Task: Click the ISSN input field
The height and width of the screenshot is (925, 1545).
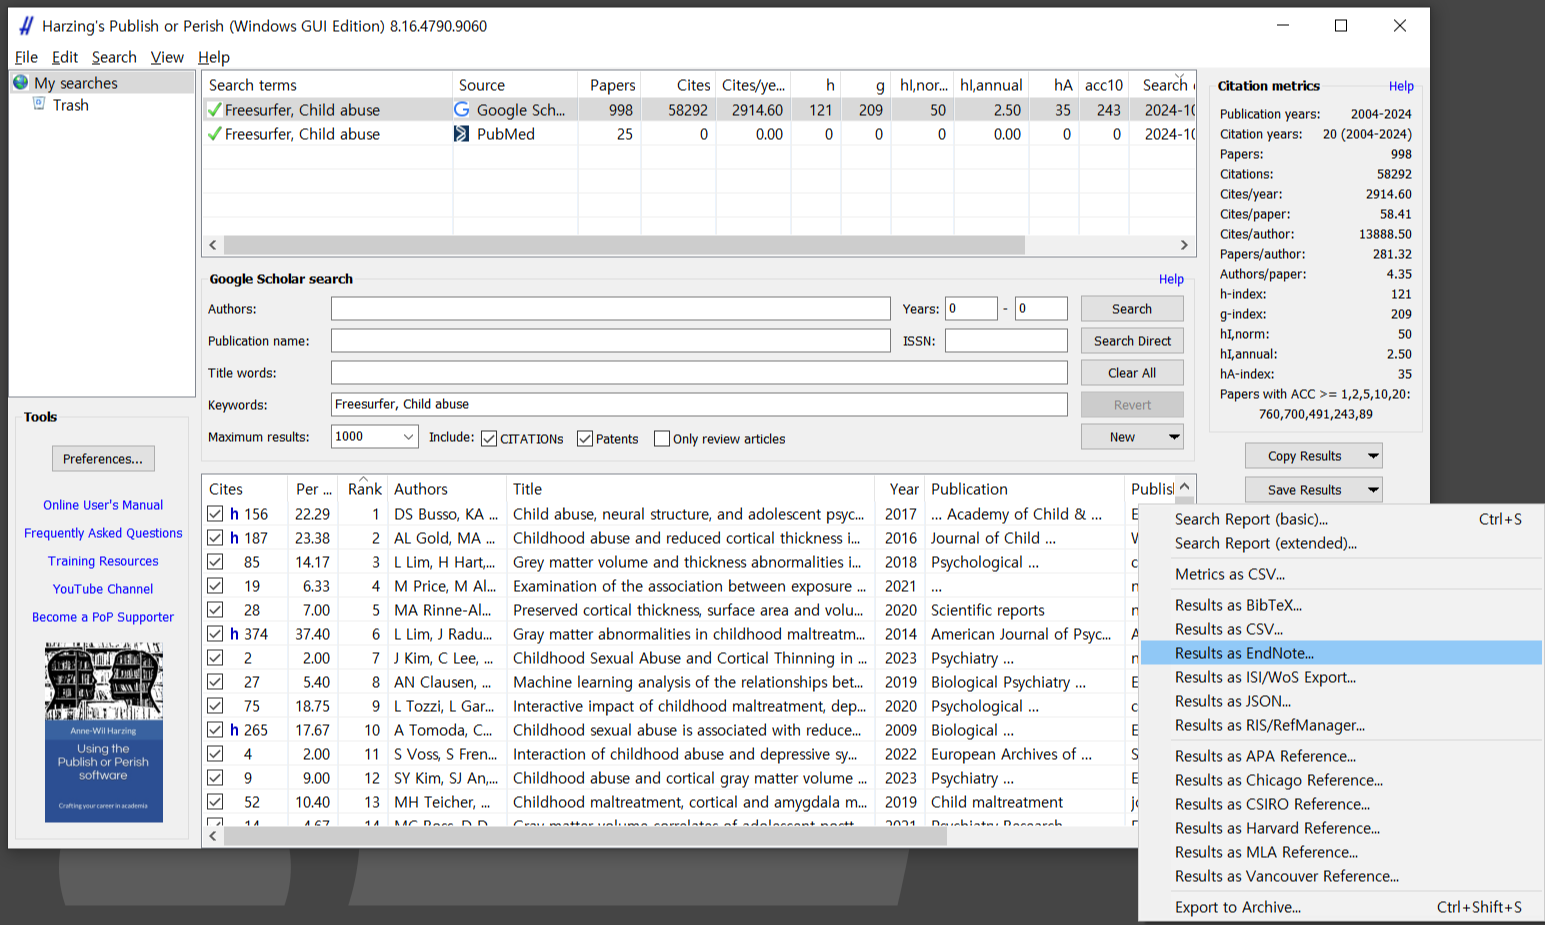Action: tap(1006, 341)
